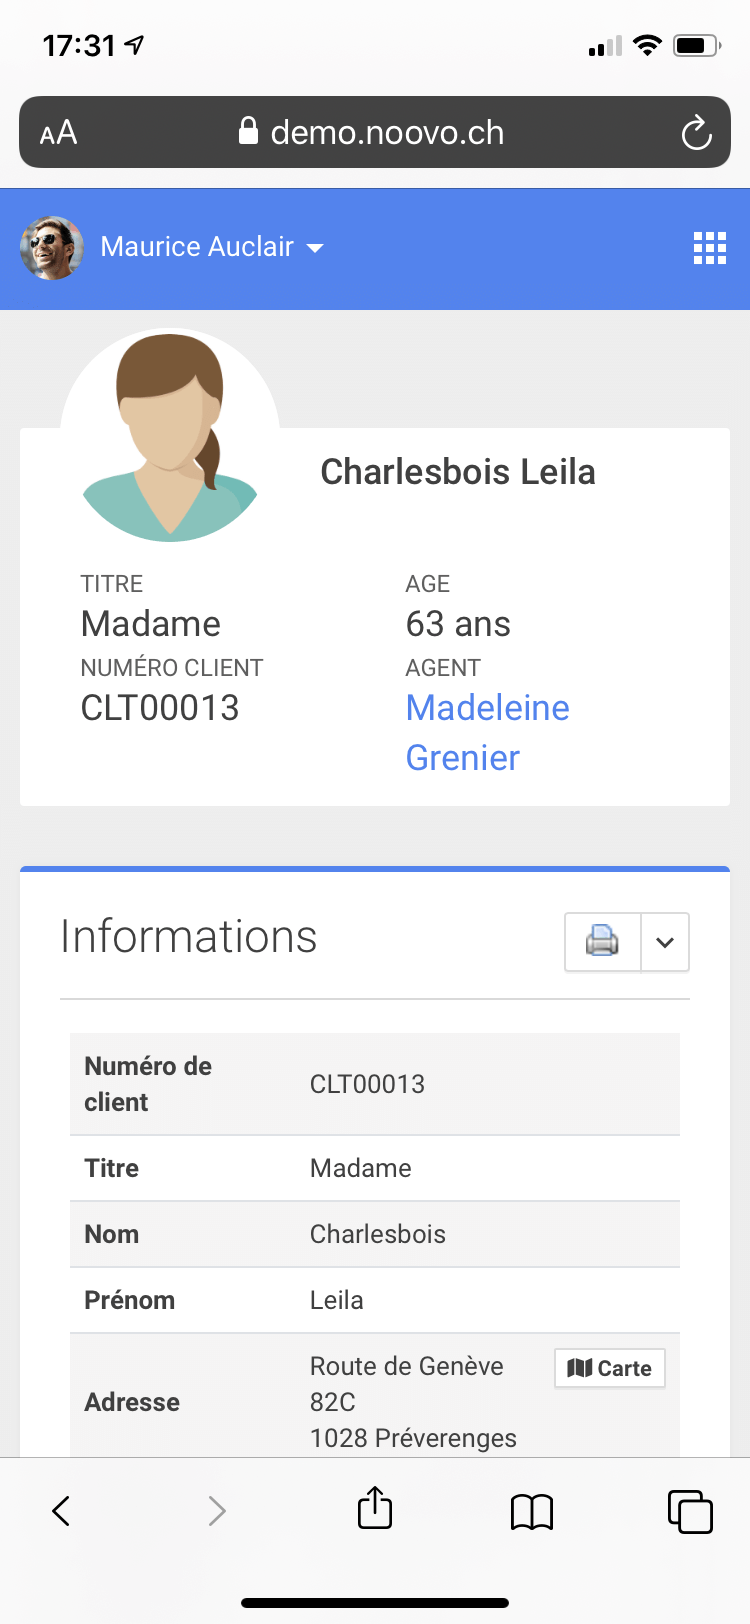
Task: Tap the demo.noovo.ch address field
Action: 387,132
